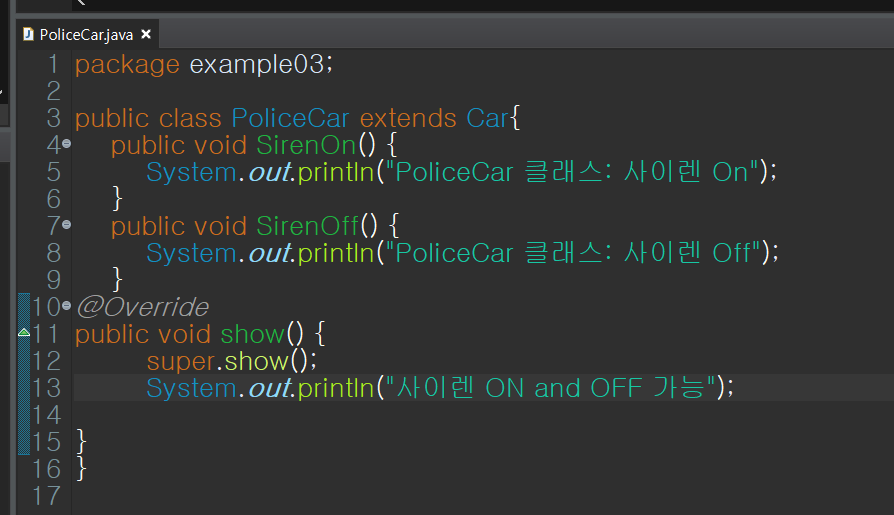Close the PoliceCar.java tab

(x=146, y=34)
